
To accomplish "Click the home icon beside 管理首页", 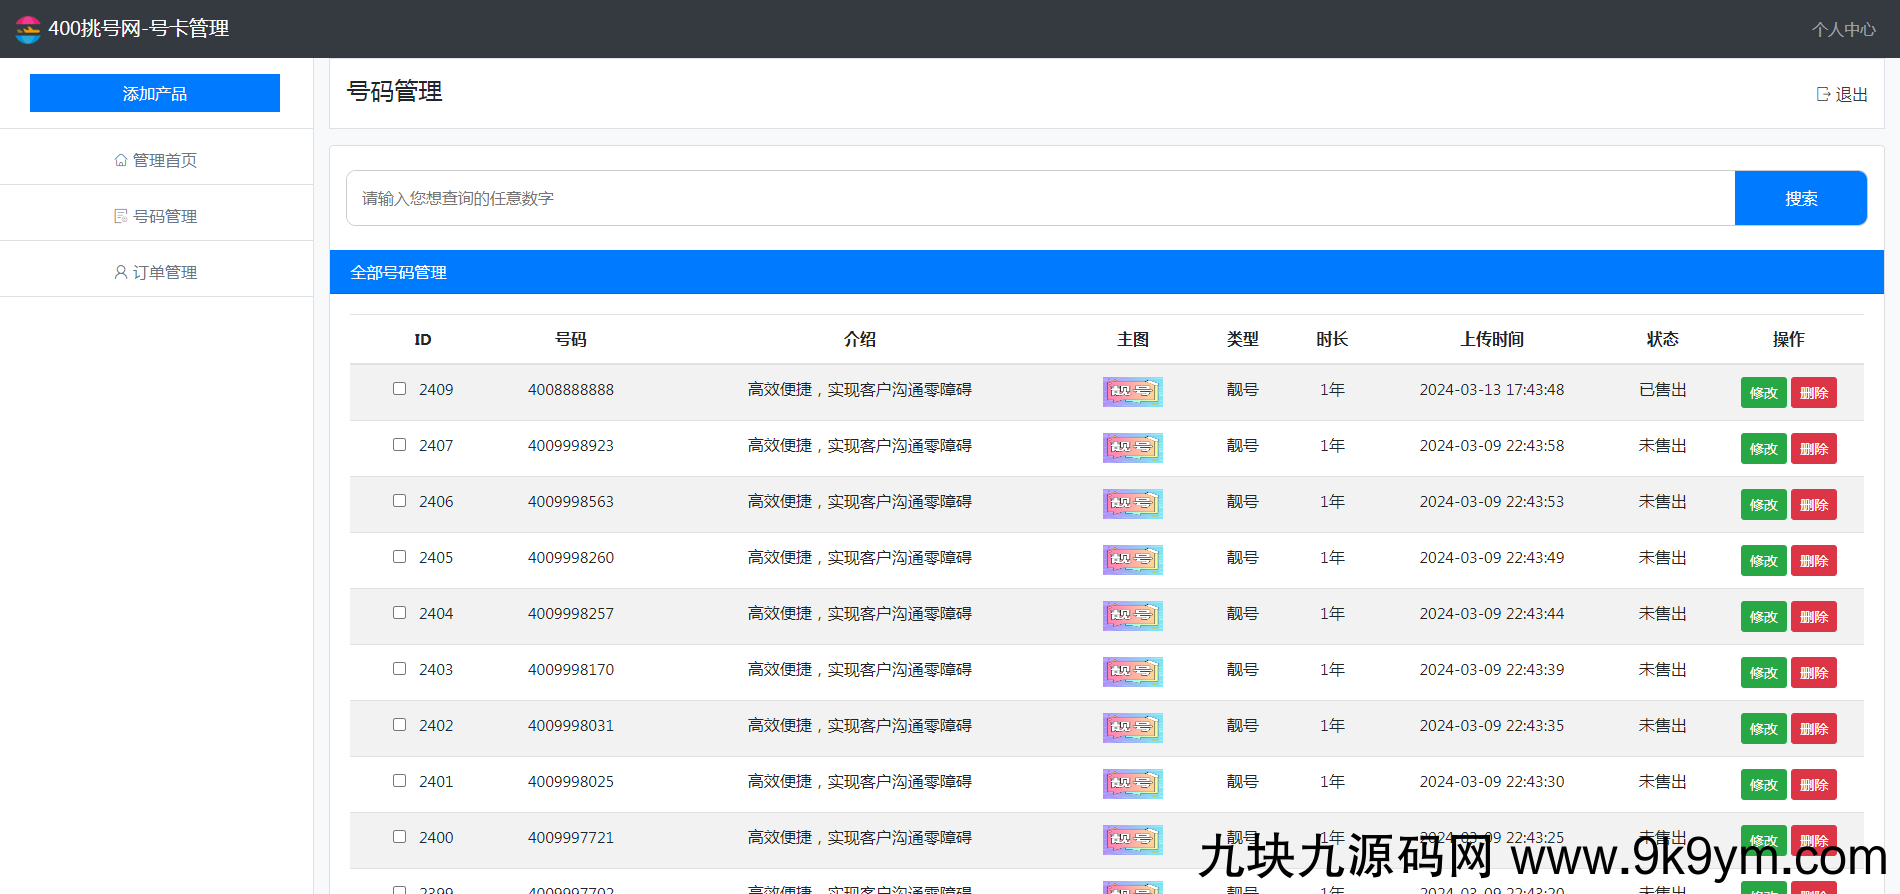I will point(121,160).
